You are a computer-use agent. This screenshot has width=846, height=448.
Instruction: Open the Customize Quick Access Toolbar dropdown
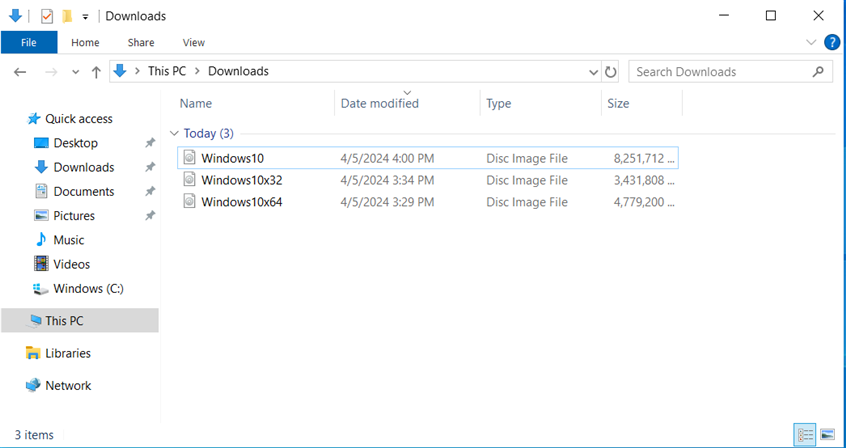(85, 17)
